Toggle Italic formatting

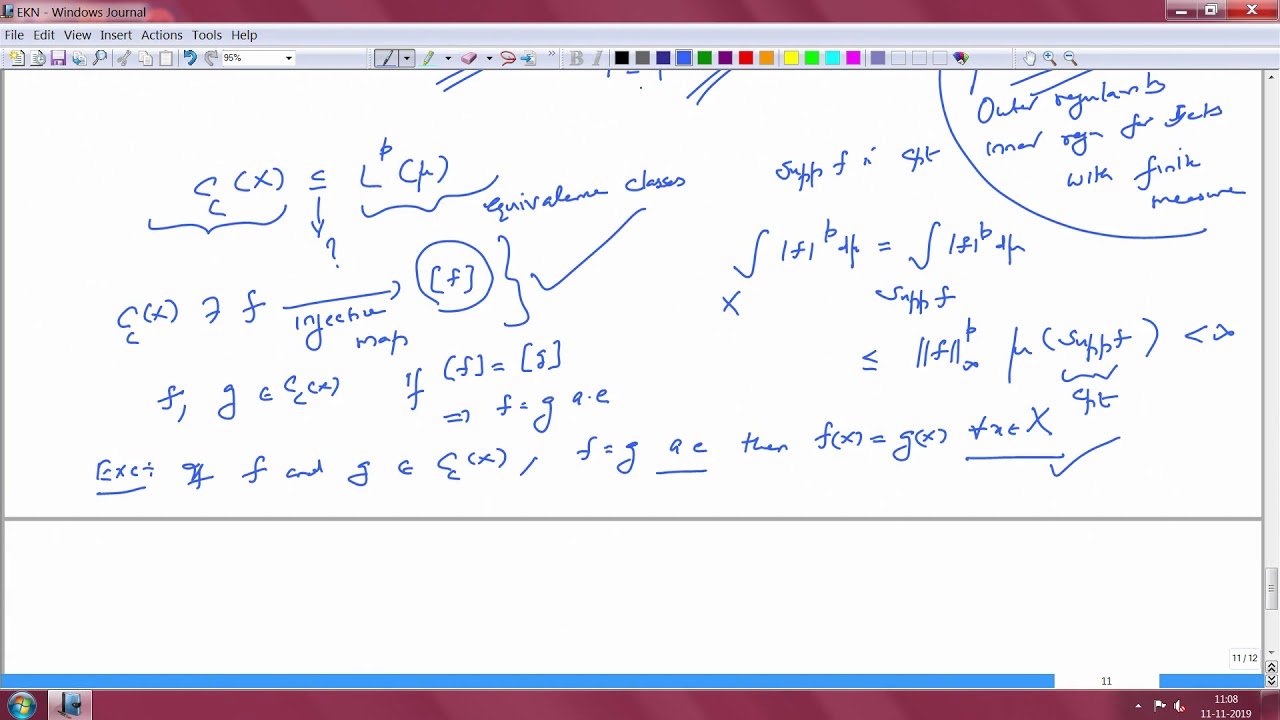click(597, 58)
